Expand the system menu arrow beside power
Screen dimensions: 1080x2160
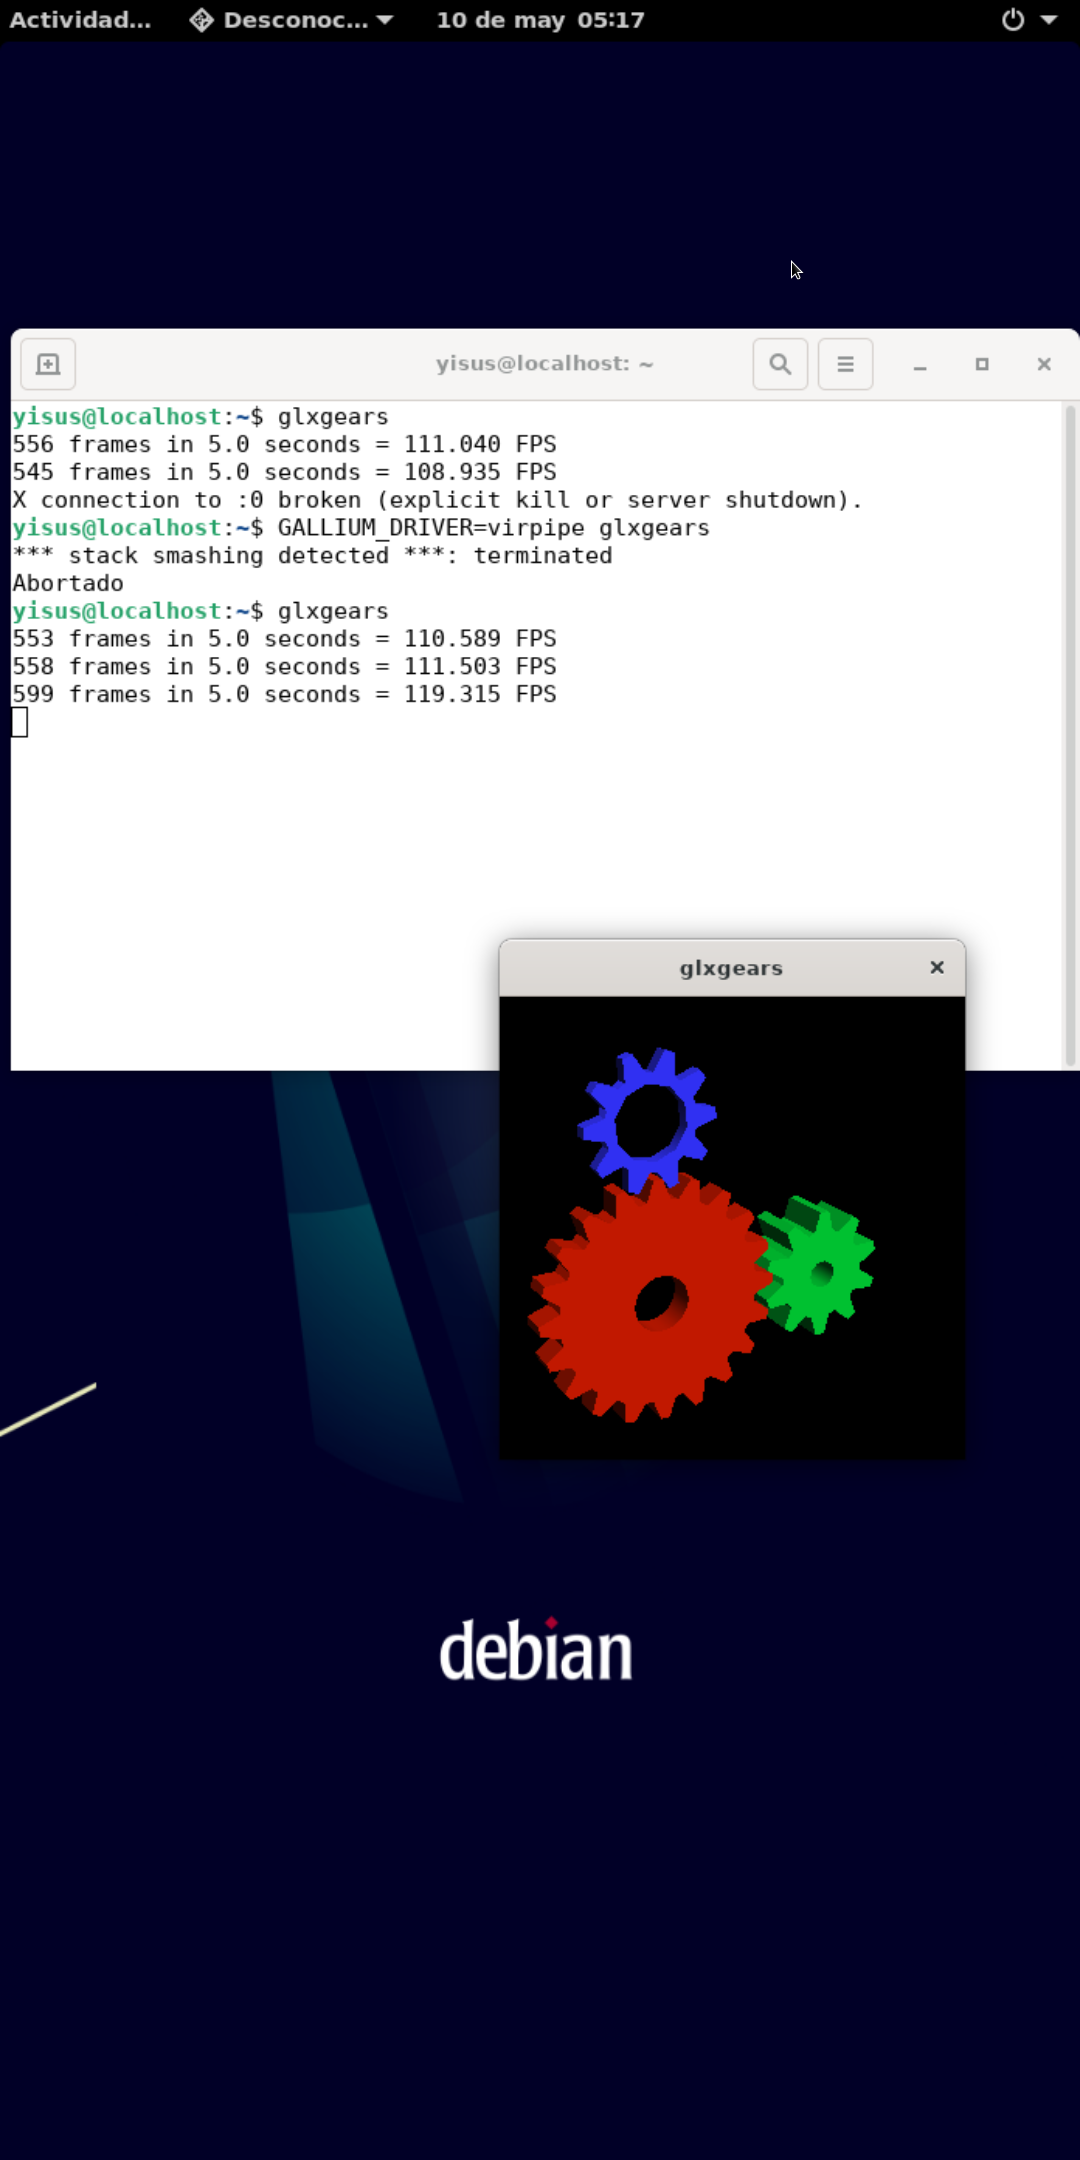coord(1049,20)
